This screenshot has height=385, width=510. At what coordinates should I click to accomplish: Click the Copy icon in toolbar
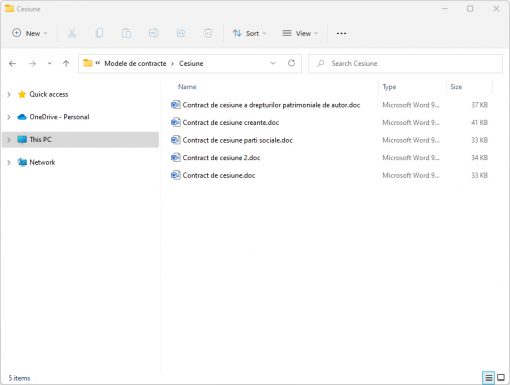pyautogui.click(x=99, y=33)
